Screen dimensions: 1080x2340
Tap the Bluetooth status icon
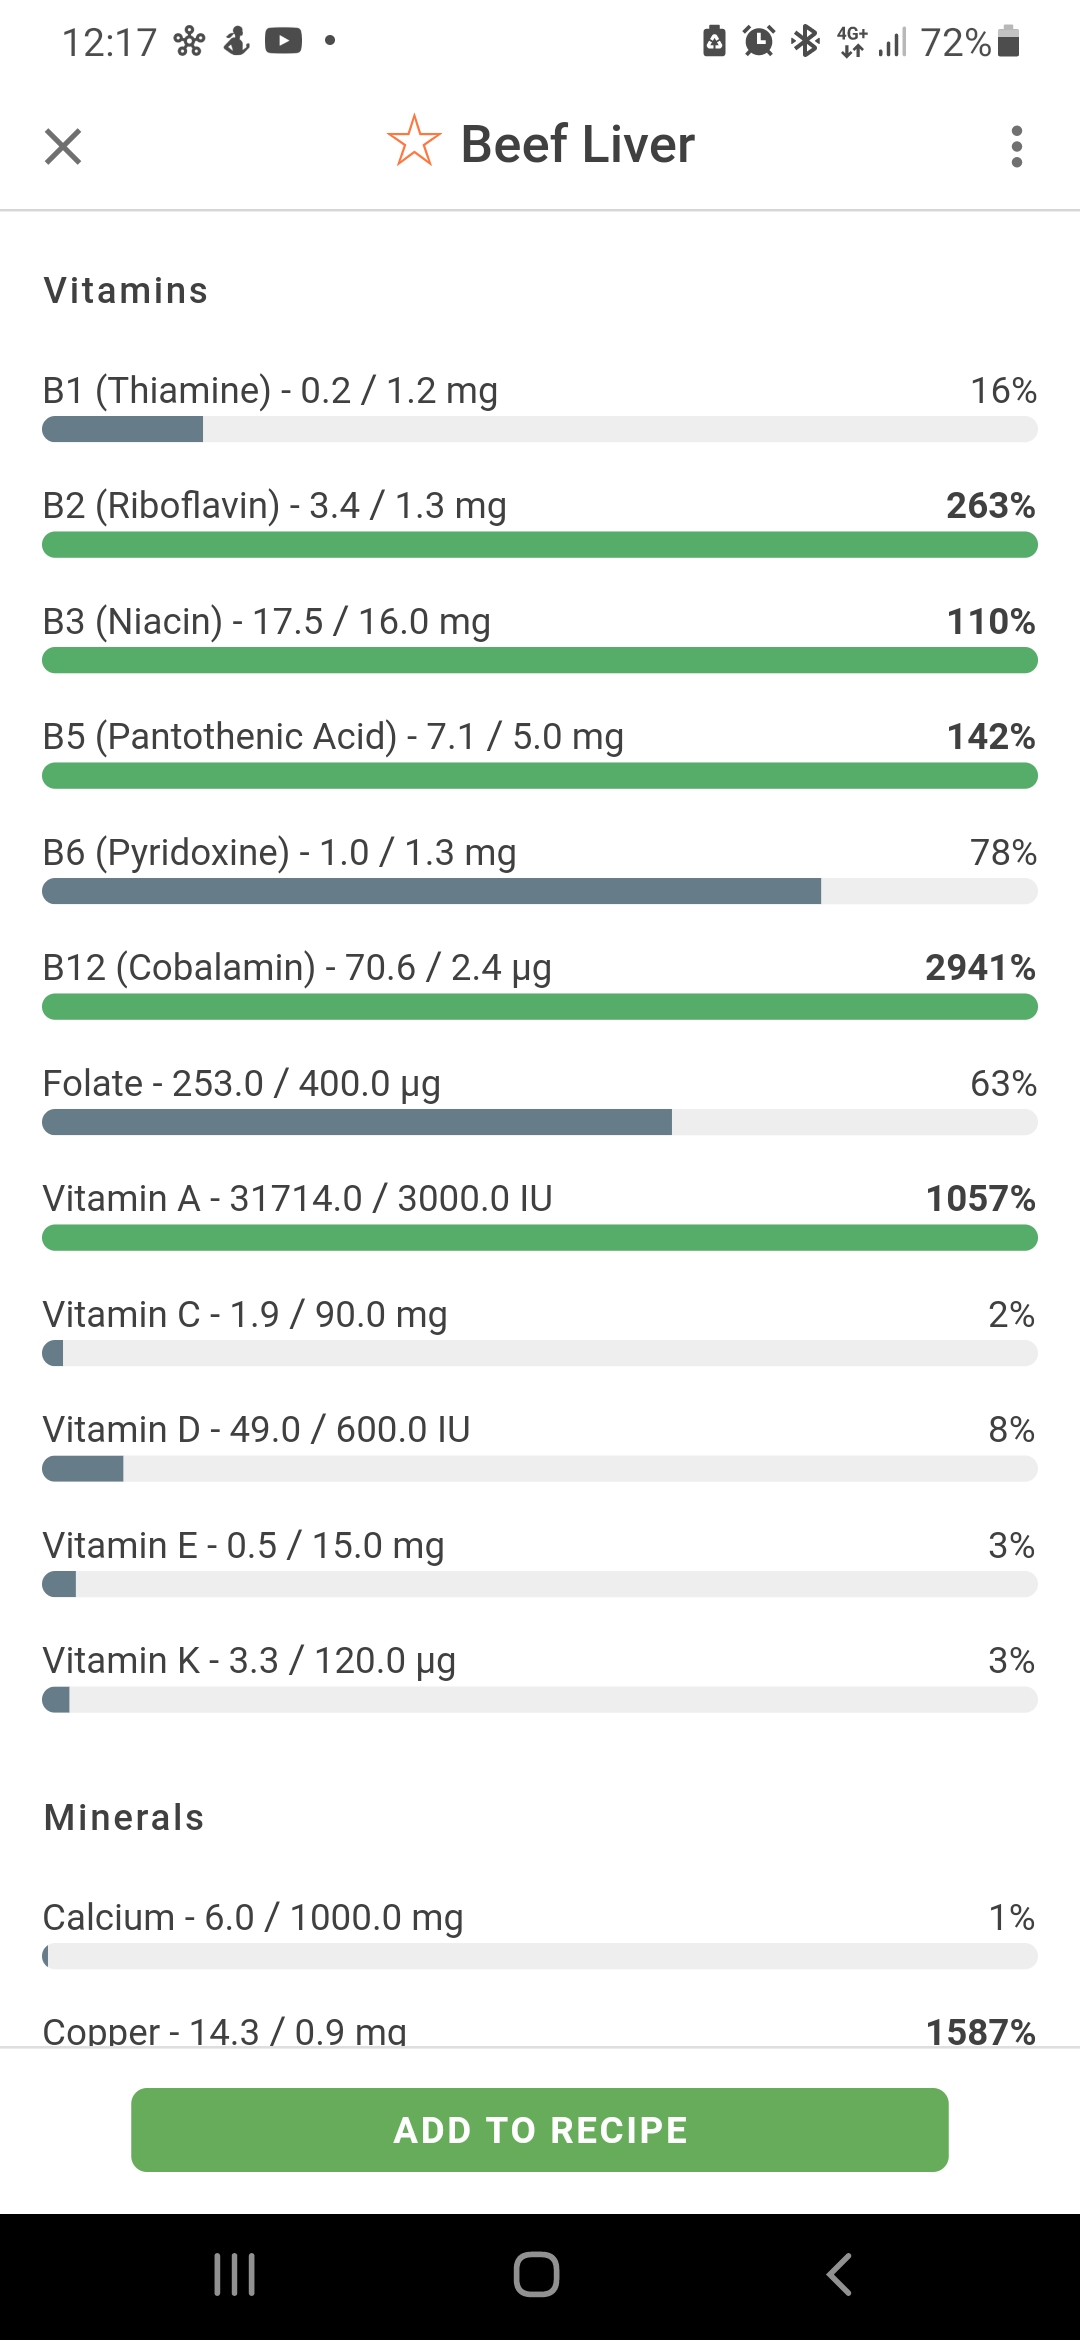pos(805,41)
